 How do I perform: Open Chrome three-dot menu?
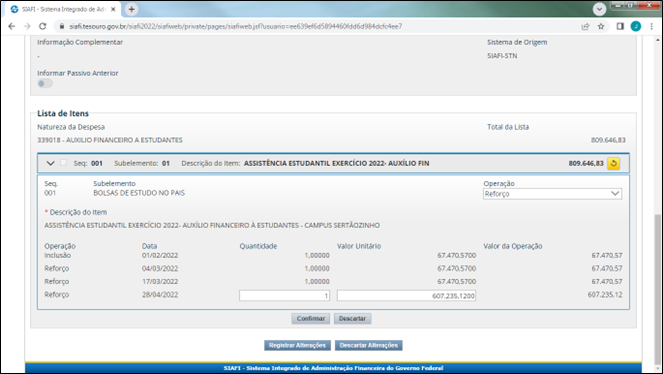pyautogui.click(x=652, y=26)
